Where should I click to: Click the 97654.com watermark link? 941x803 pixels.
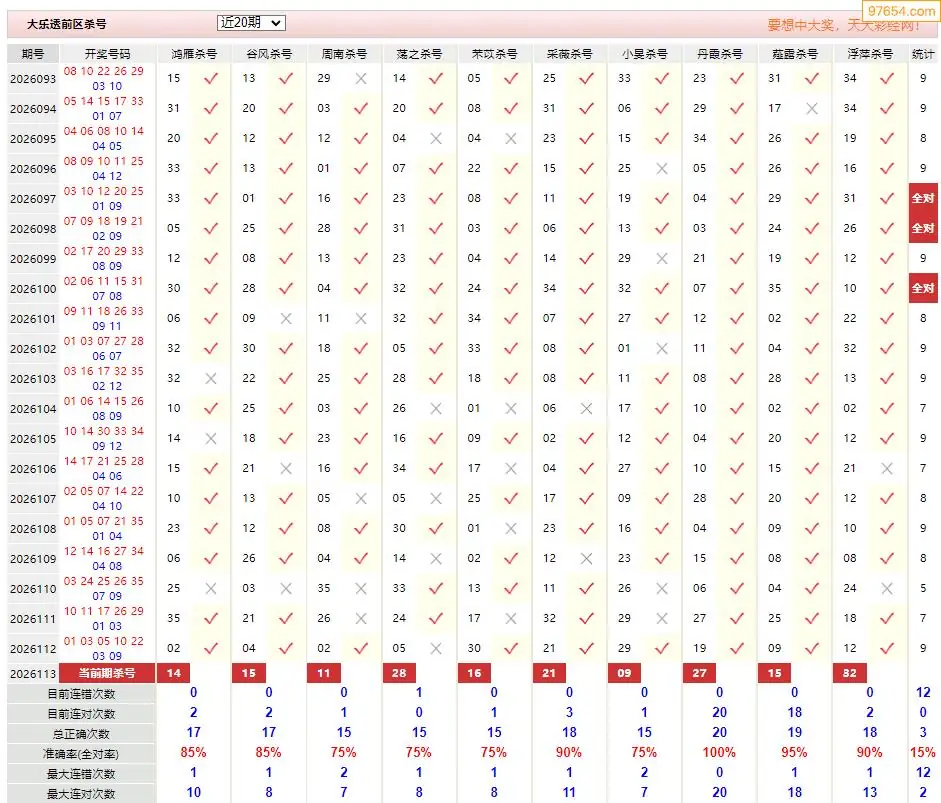point(901,11)
